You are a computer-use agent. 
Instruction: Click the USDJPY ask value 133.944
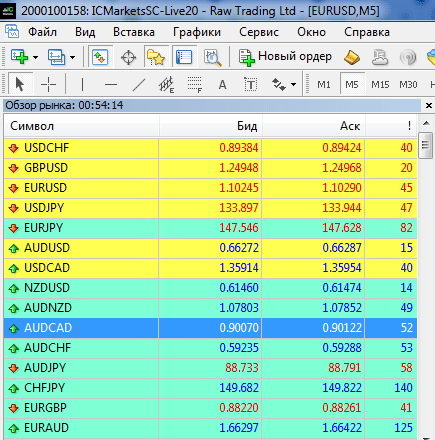point(342,208)
